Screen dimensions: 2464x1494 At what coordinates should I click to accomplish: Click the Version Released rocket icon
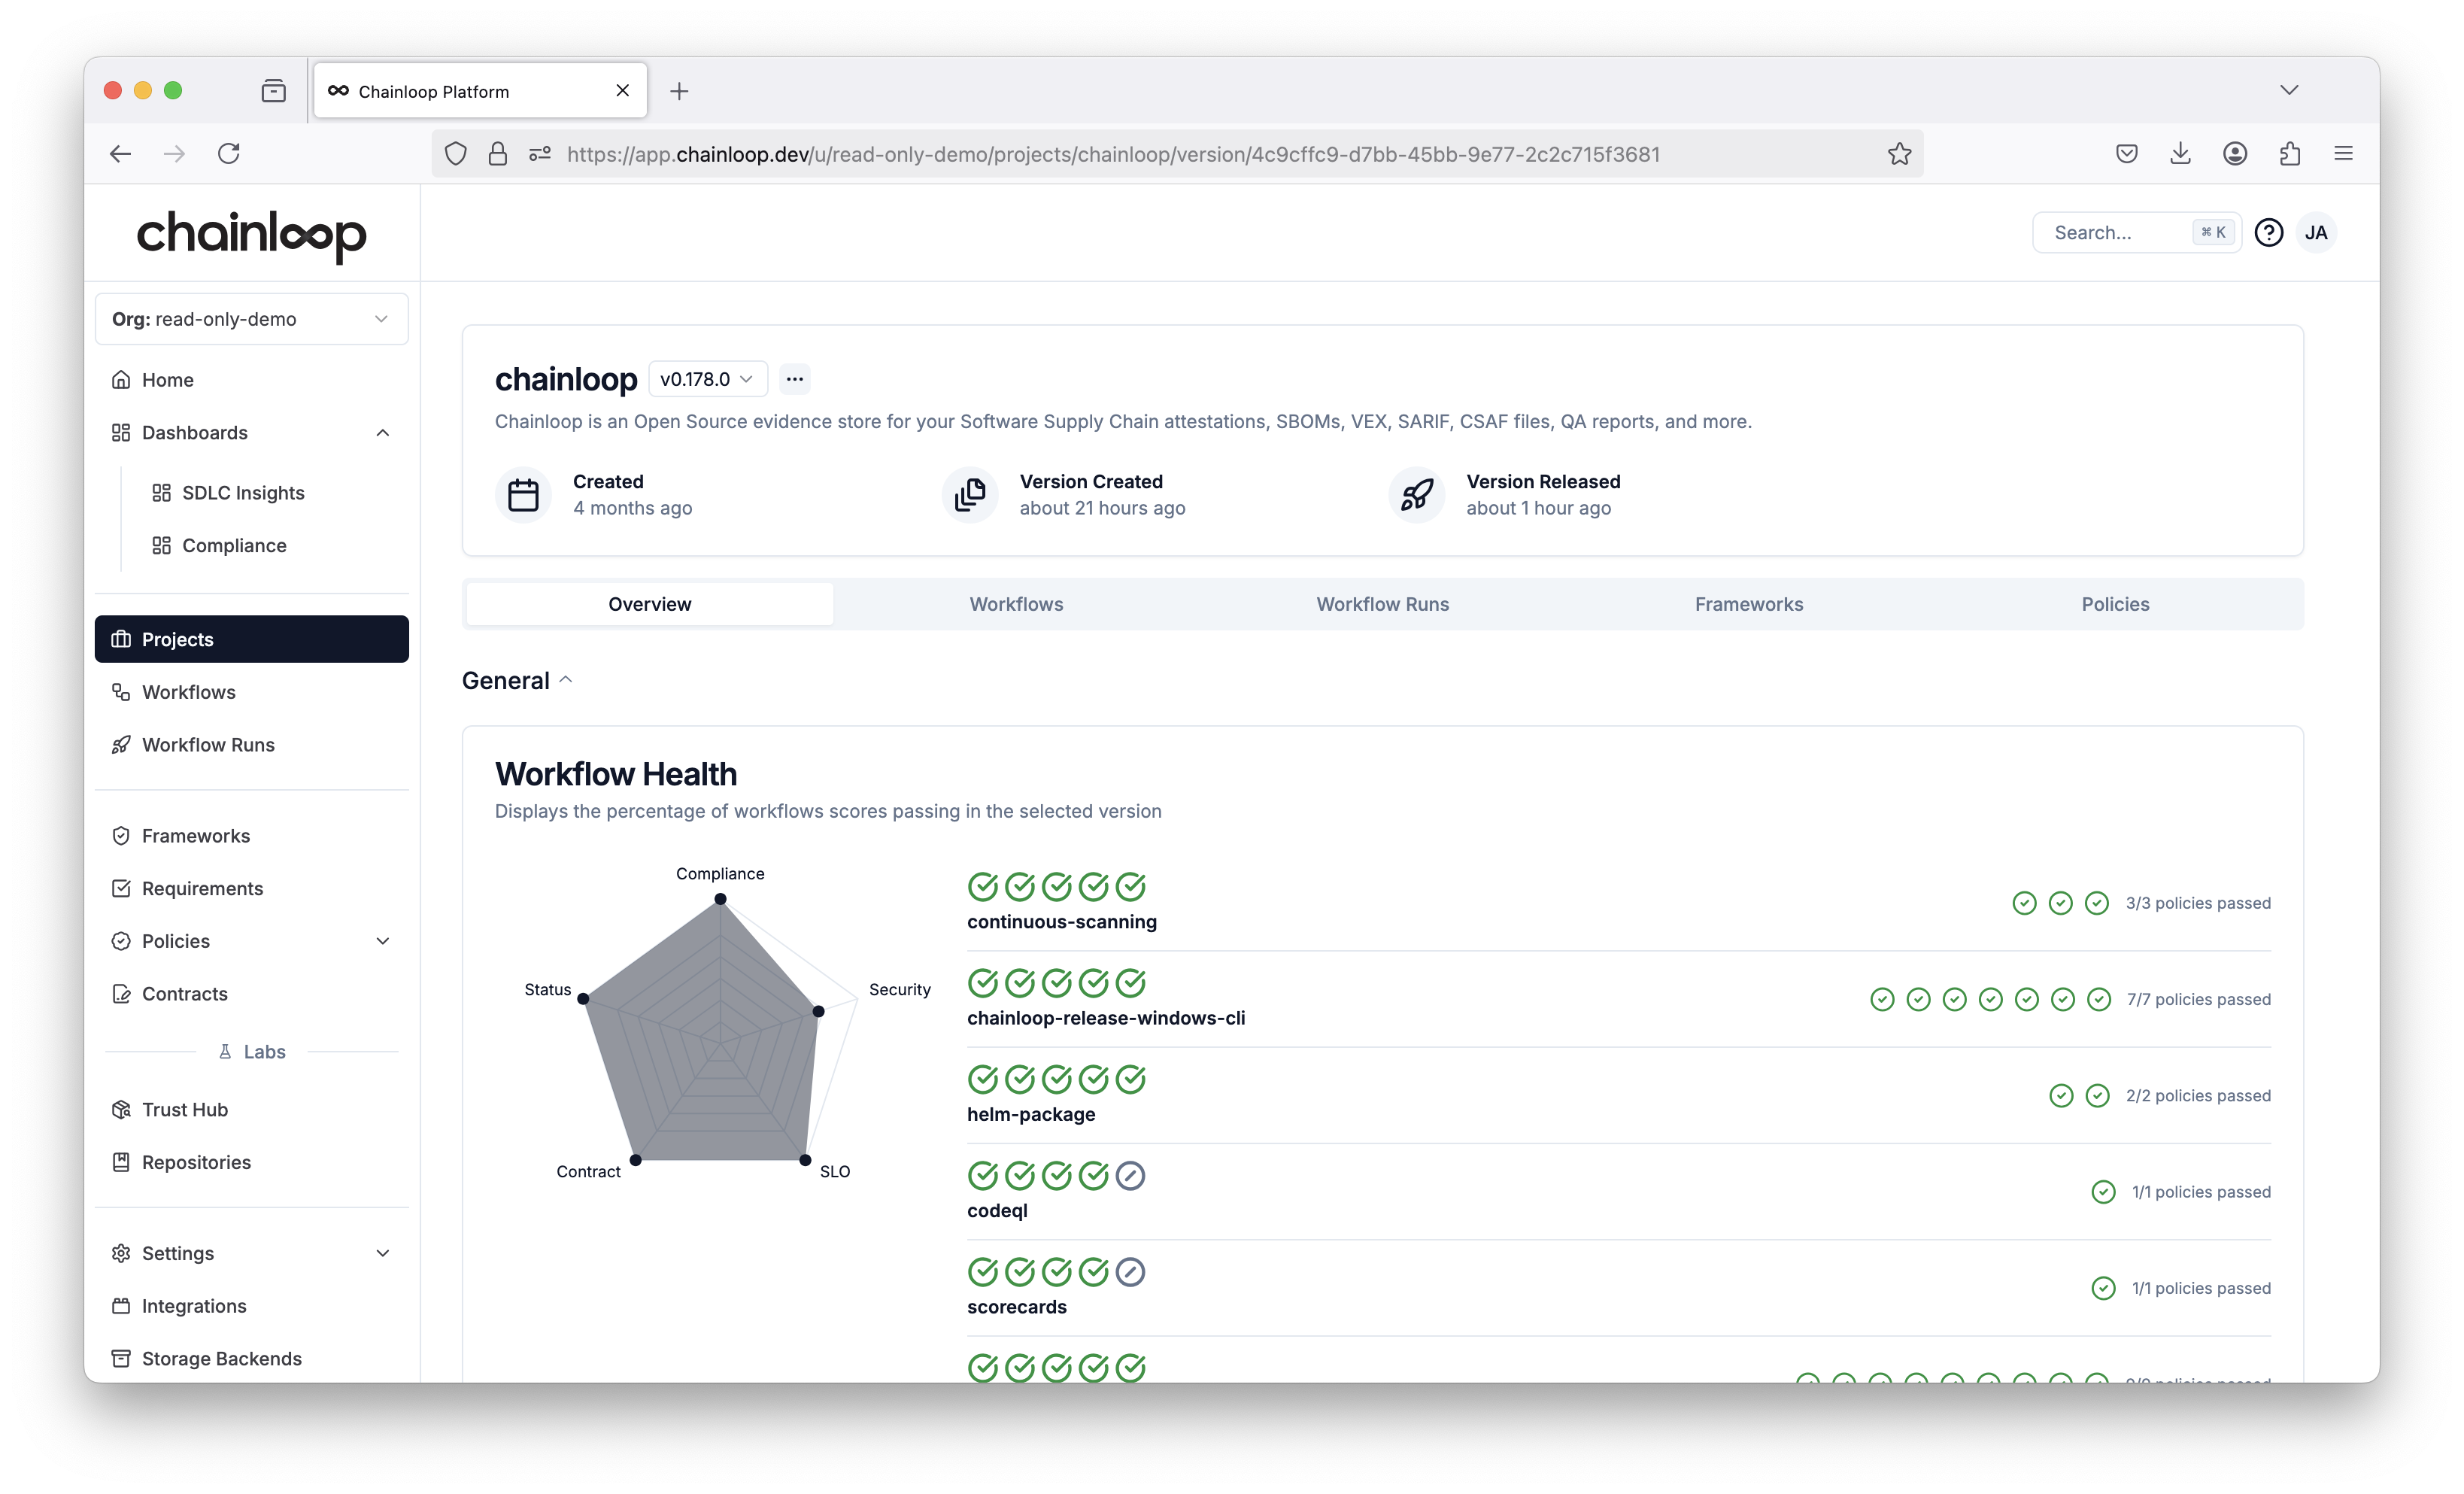(x=1417, y=494)
